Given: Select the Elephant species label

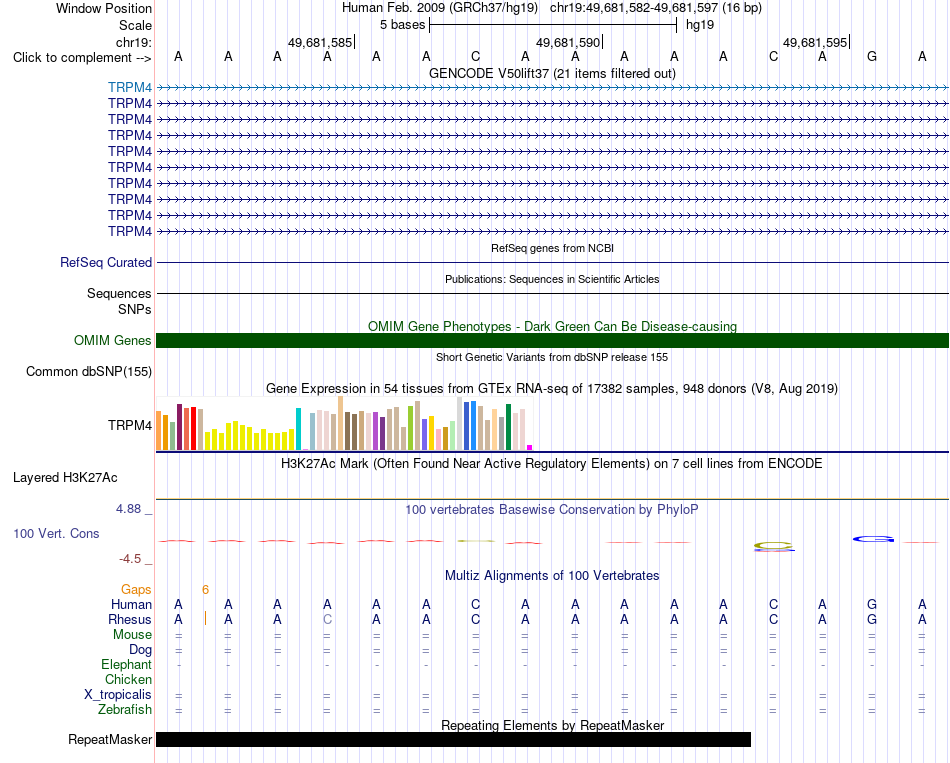Looking at the screenshot, I should pyautogui.click(x=126, y=664).
